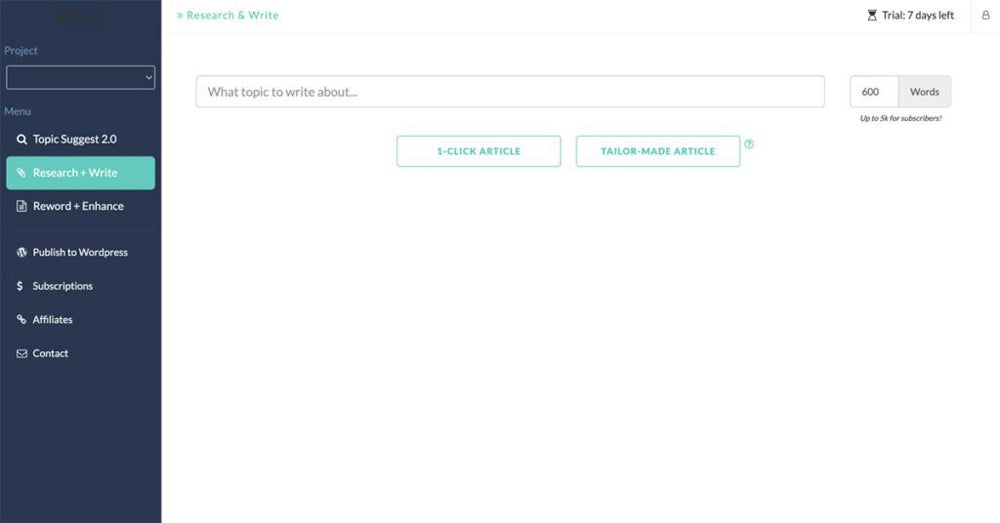Click the dollar sign icon beside Subscriptions
1000x523 pixels.
pos(20,286)
